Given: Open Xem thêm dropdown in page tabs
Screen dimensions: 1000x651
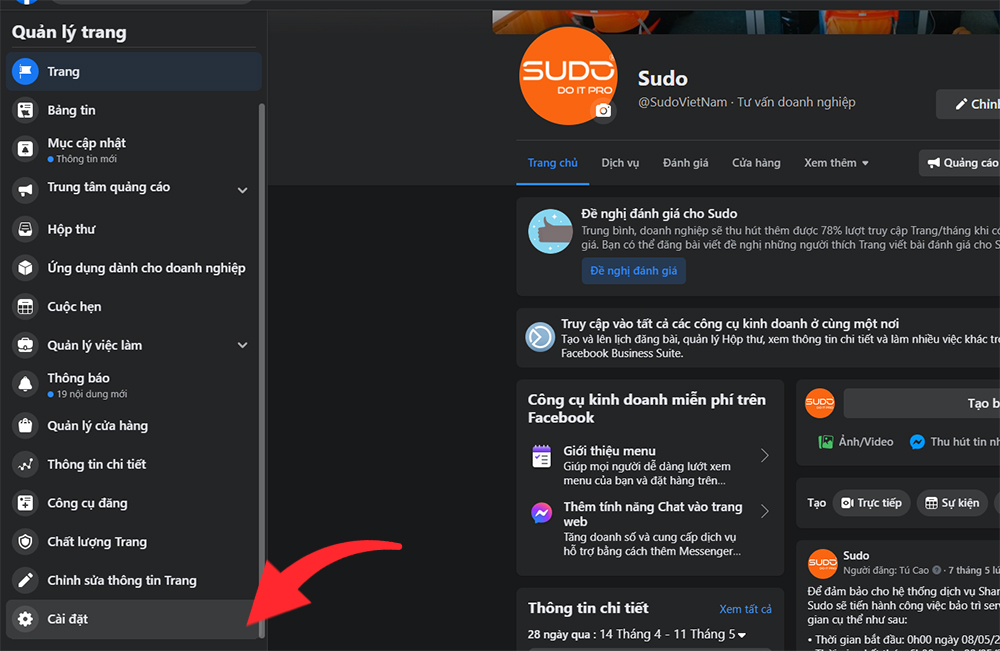Looking at the screenshot, I should tap(836, 163).
